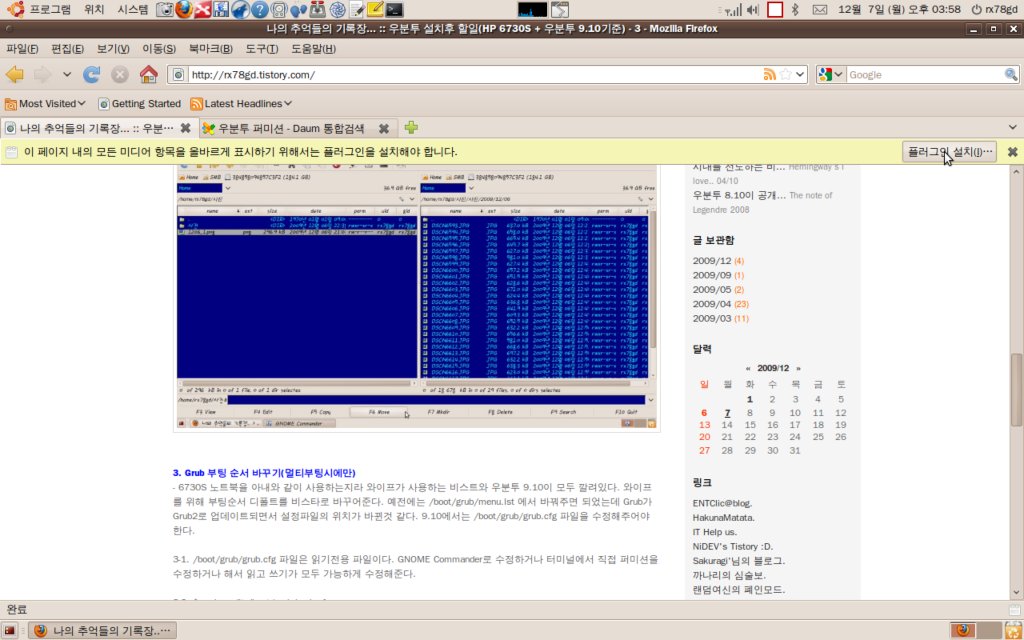Click the GNOME Commander screenshot image
Screen dimensions: 1024x640
(x=417, y=298)
